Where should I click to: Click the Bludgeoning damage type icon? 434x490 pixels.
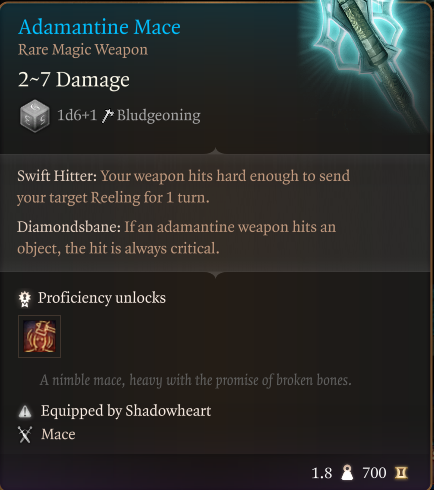click(x=108, y=116)
